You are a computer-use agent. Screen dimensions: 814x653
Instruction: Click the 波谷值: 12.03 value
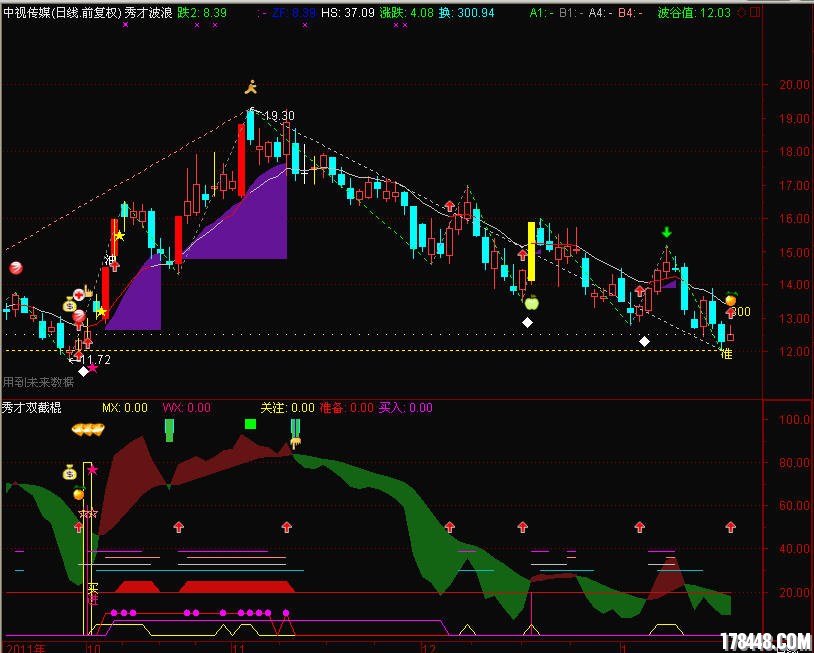[694, 12]
